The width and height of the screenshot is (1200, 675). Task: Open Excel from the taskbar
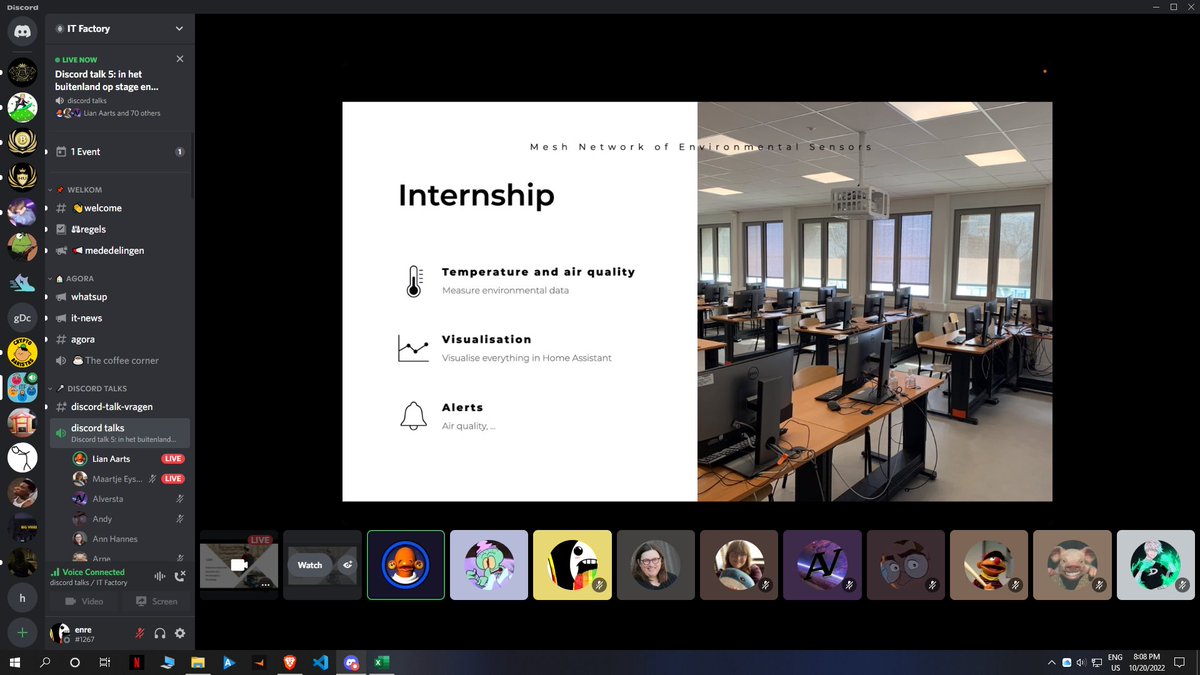click(382, 662)
